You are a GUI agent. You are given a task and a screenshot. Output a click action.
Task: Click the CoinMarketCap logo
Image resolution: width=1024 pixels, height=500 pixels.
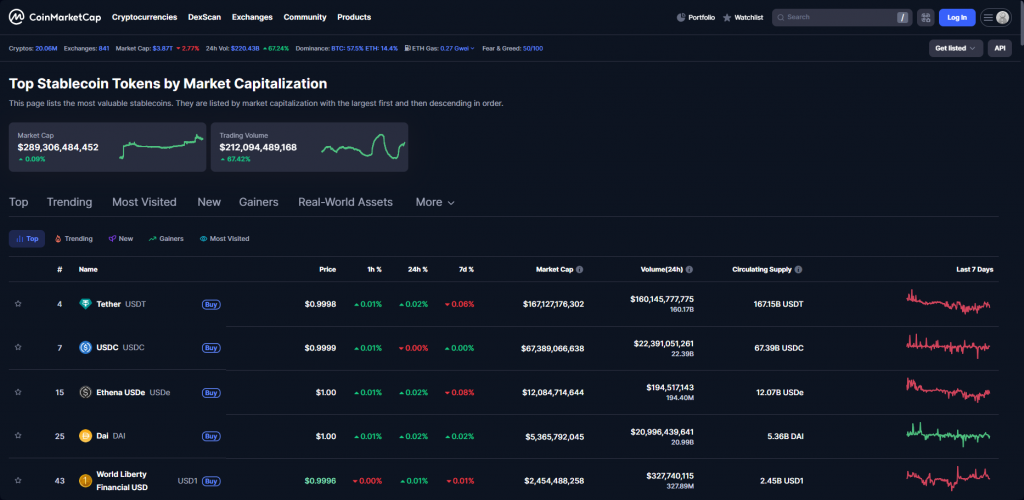55,18
